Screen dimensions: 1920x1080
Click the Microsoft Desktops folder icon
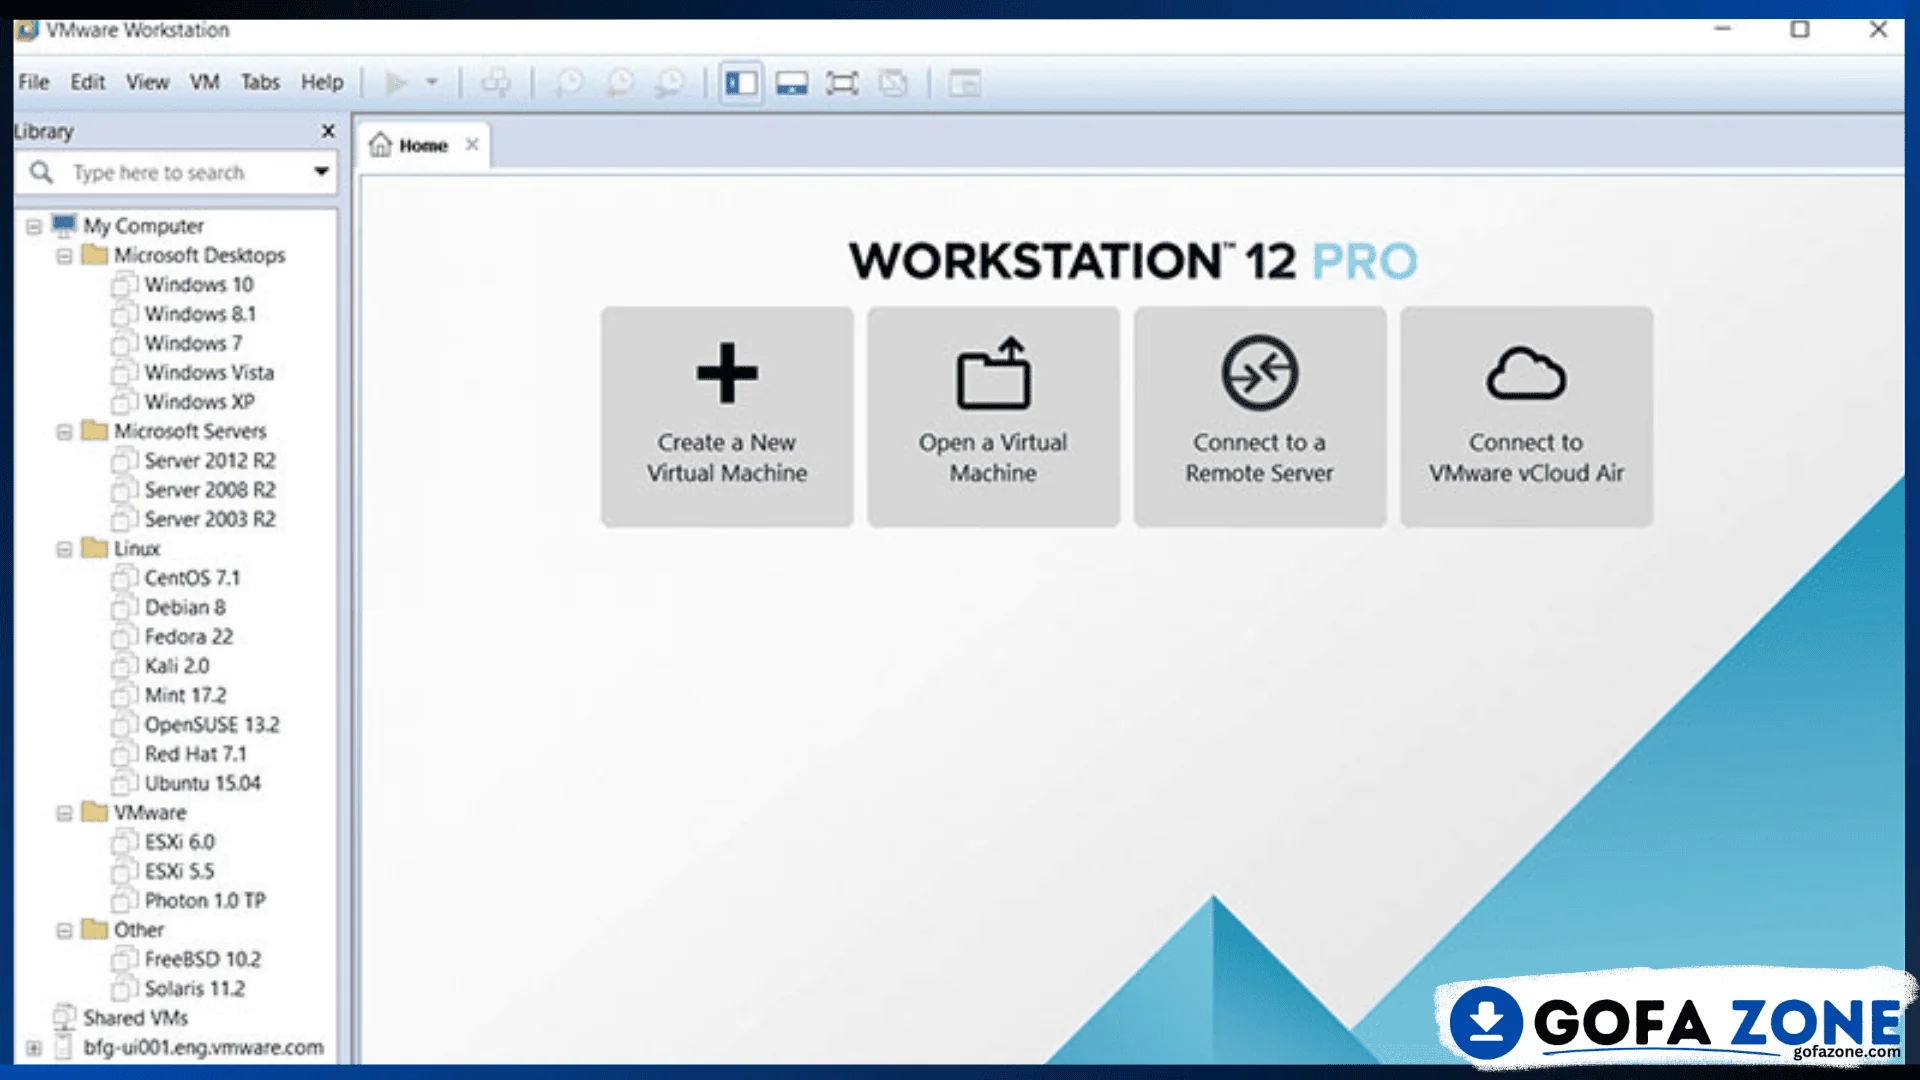[95, 255]
